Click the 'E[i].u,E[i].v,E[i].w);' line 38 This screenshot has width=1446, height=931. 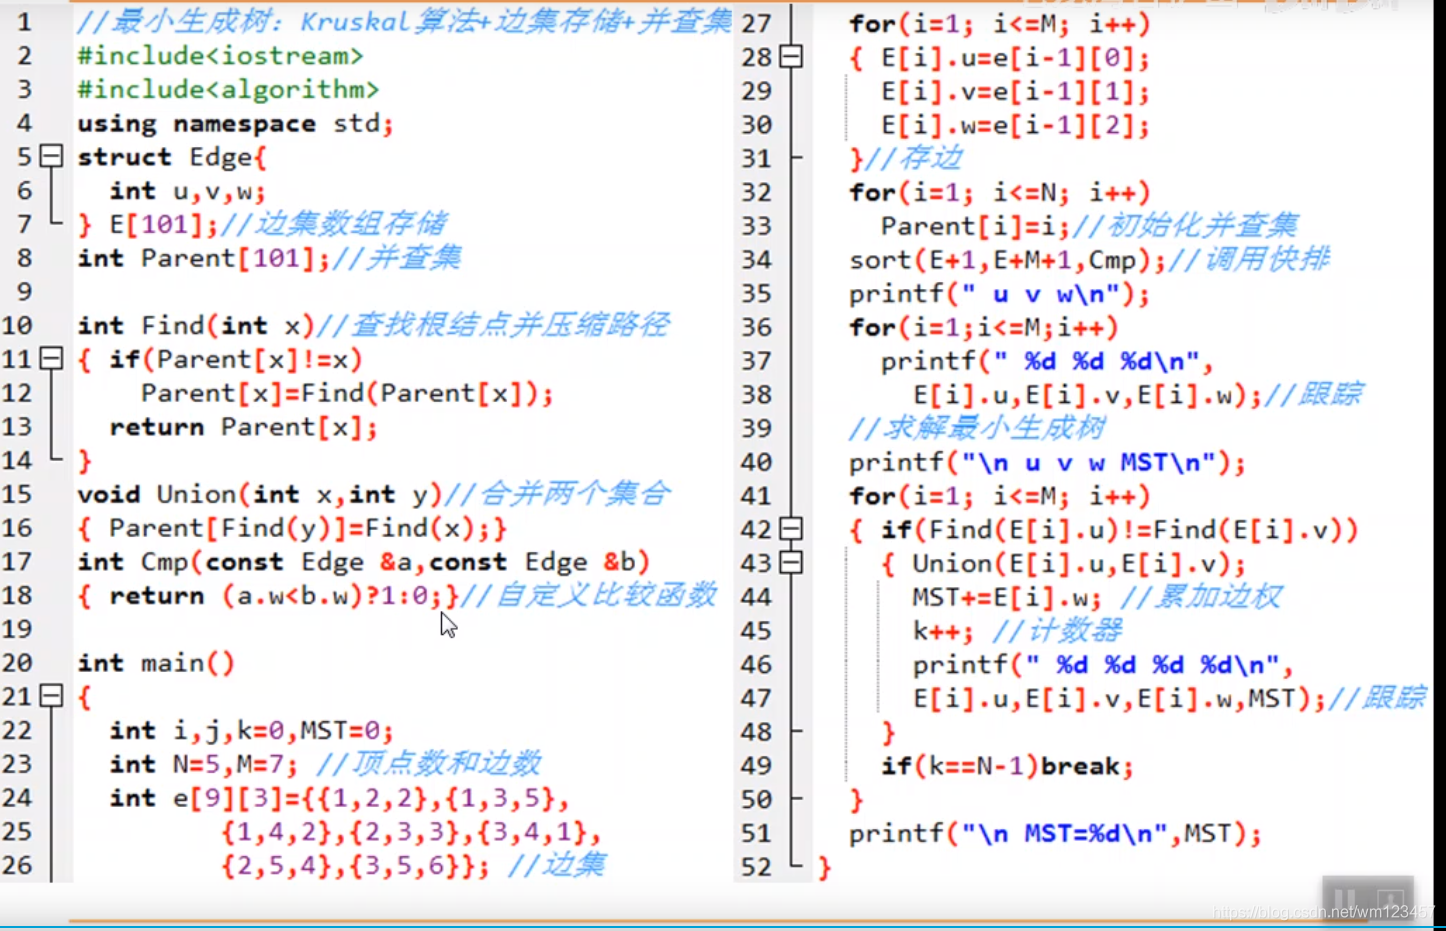point(1087,395)
